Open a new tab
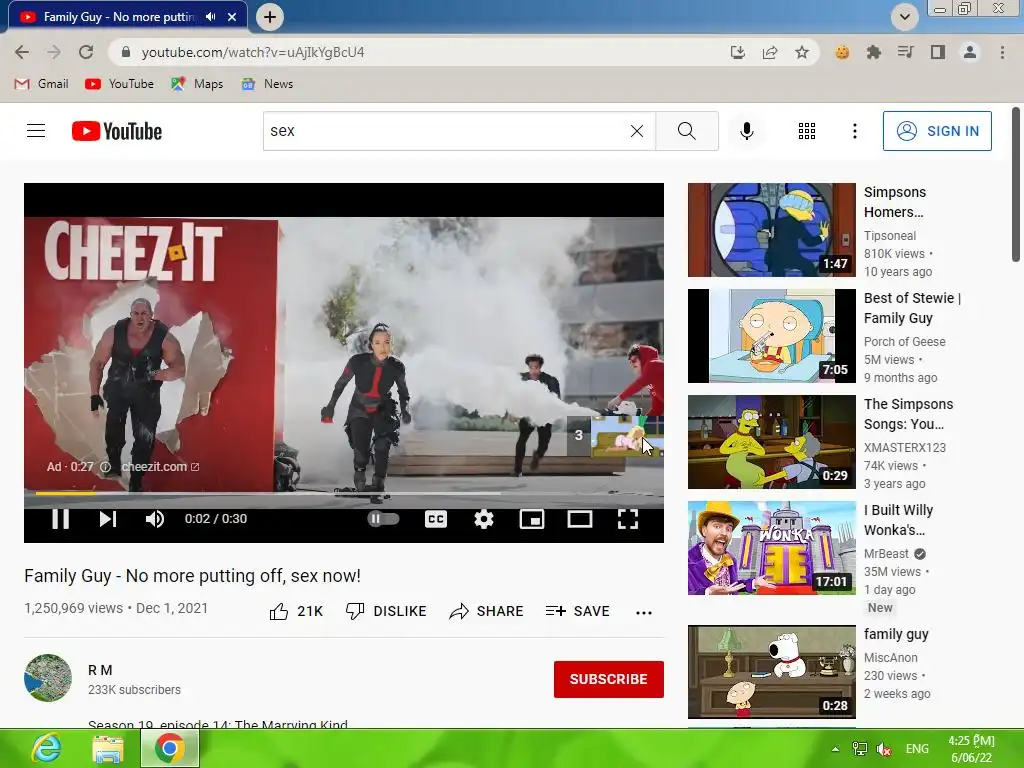This screenshot has width=1024, height=768. (270, 17)
